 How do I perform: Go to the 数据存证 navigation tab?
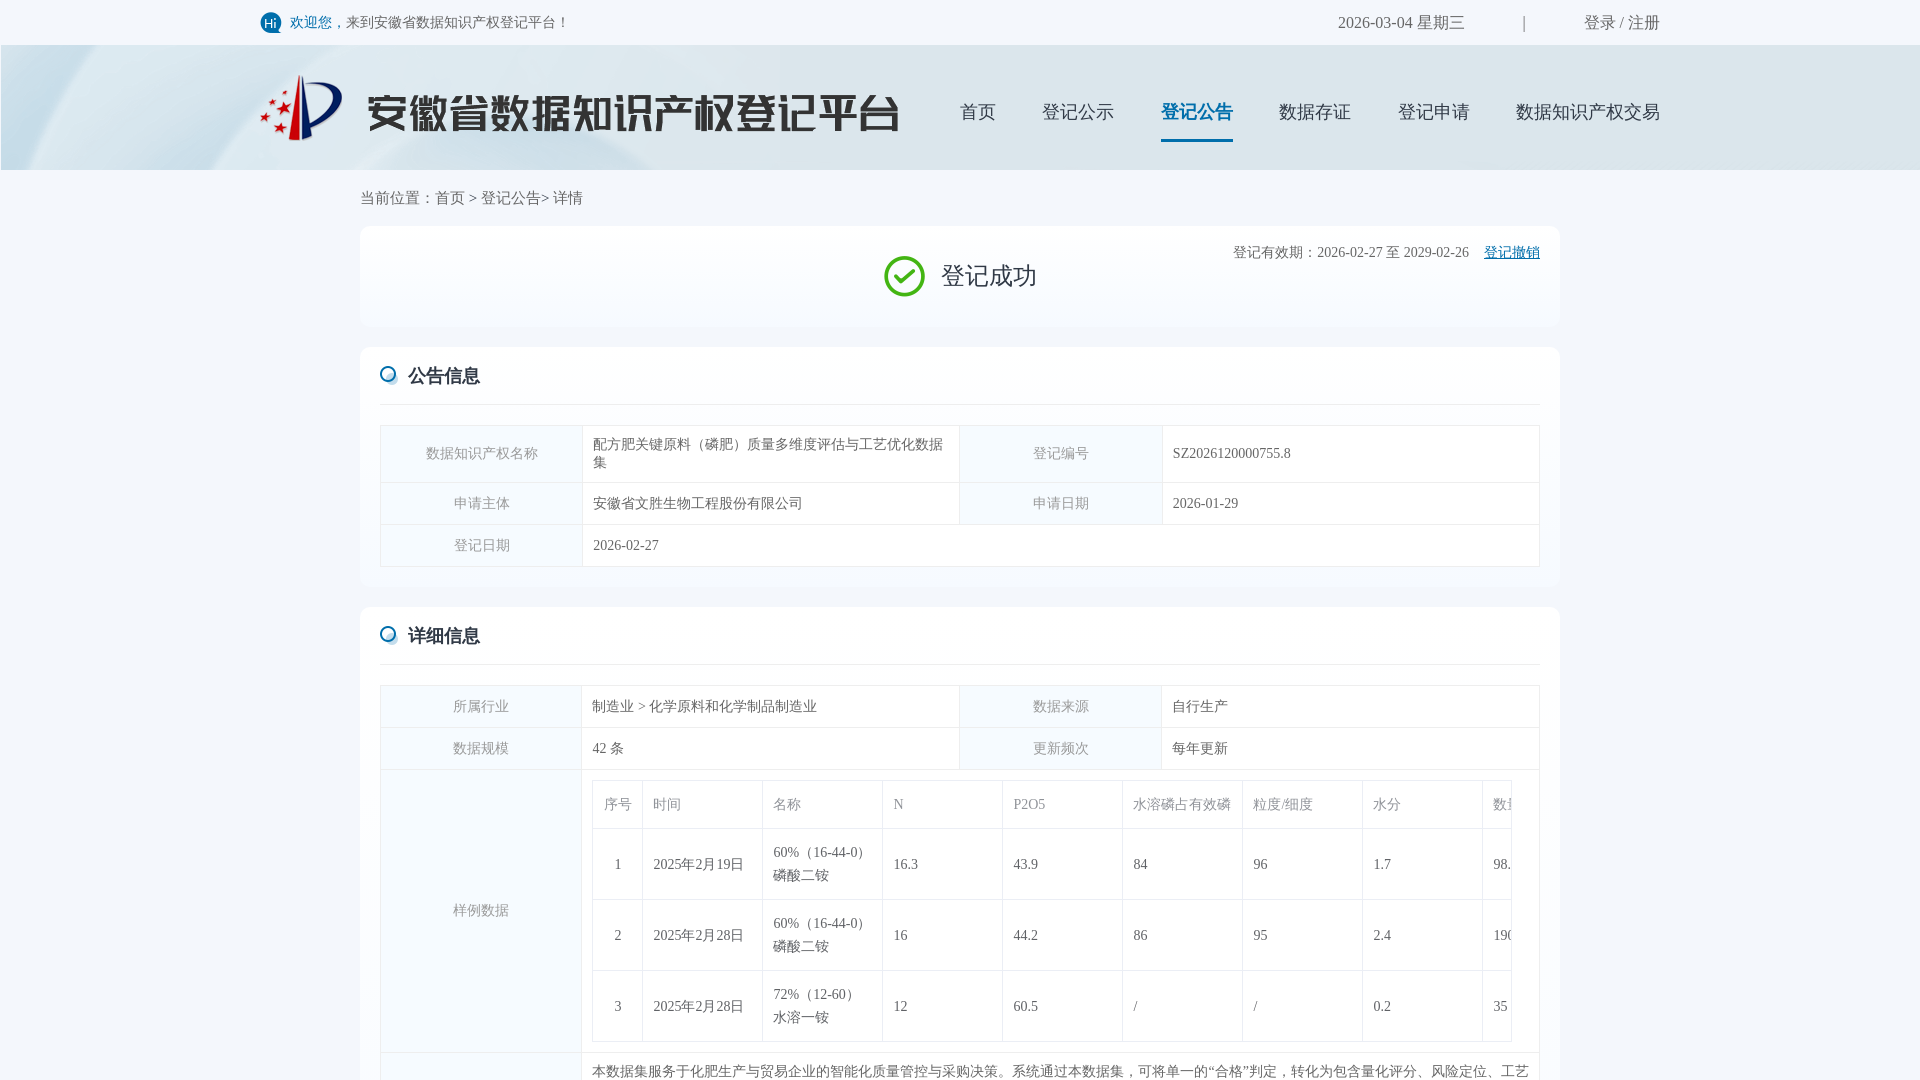point(1314,112)
